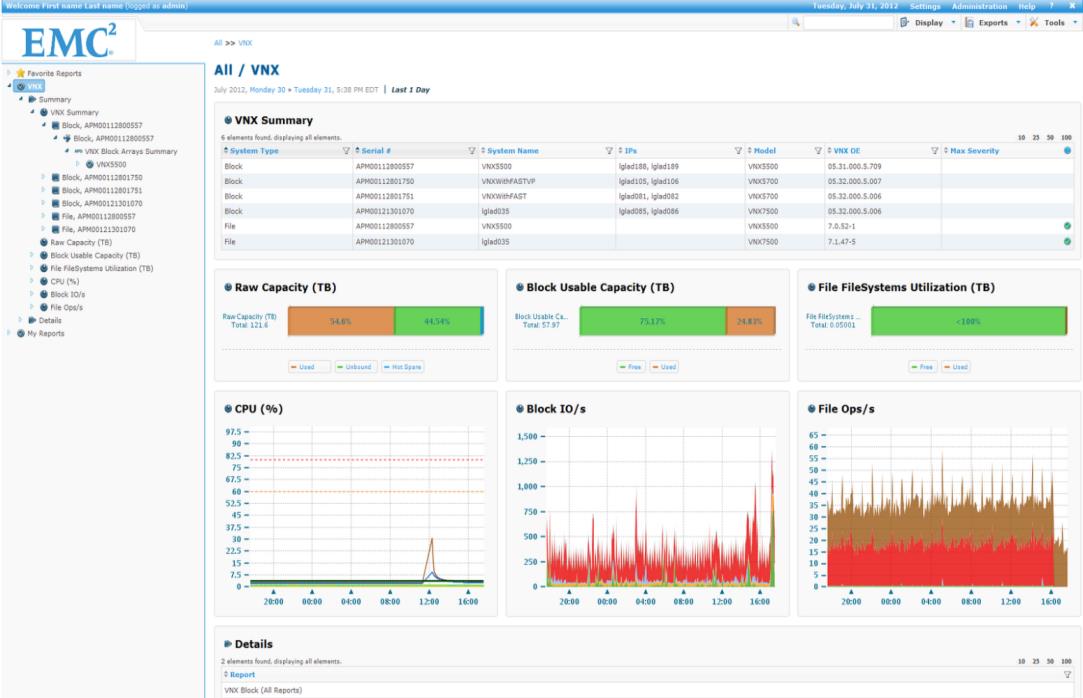
Task: Select CPU (%) label in the navigation tree
Action: 65,282
